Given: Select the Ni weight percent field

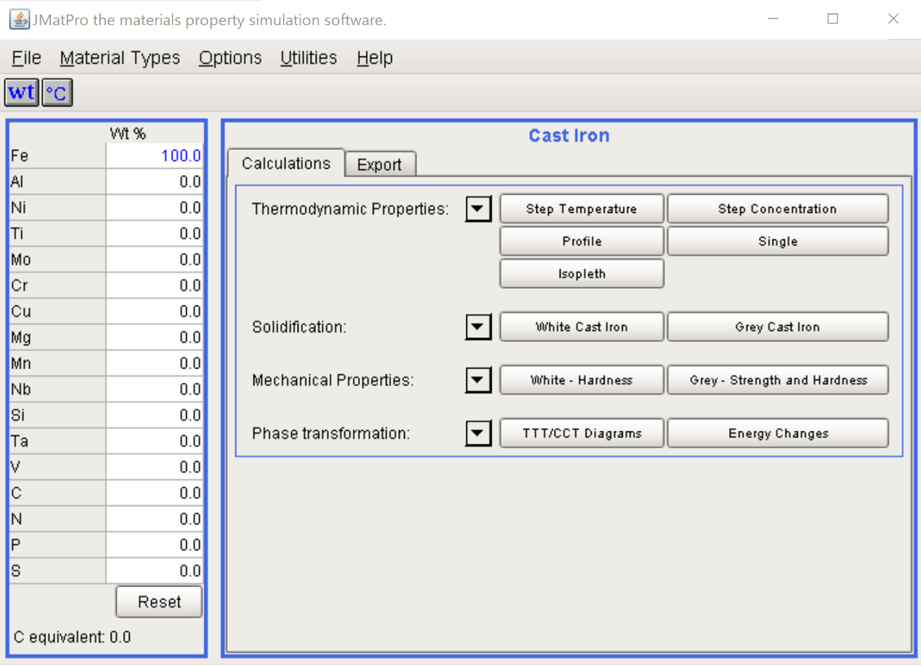Looking at the screenshot, I should pos(154,207).
